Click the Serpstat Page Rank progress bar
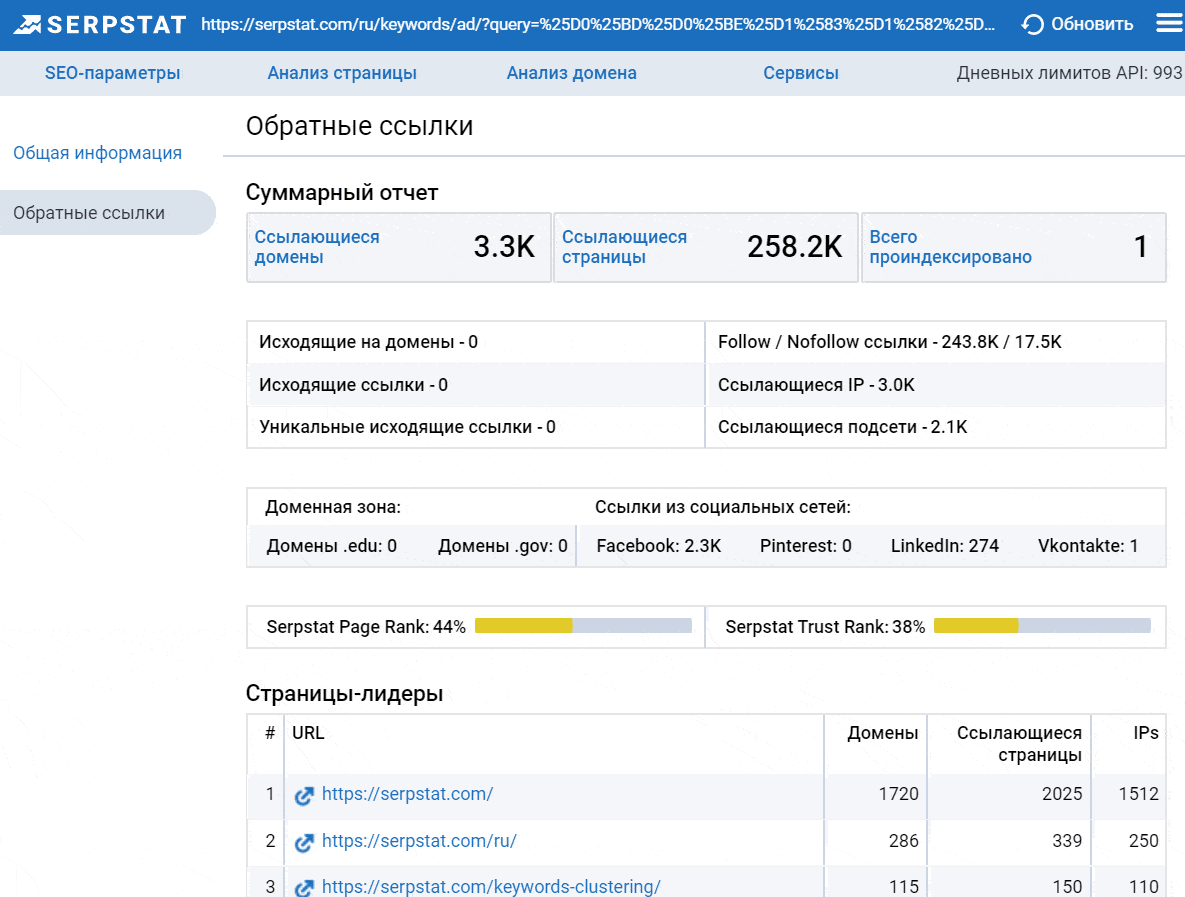Screen dimensions: 1185x897 click(x=583, y=626)
